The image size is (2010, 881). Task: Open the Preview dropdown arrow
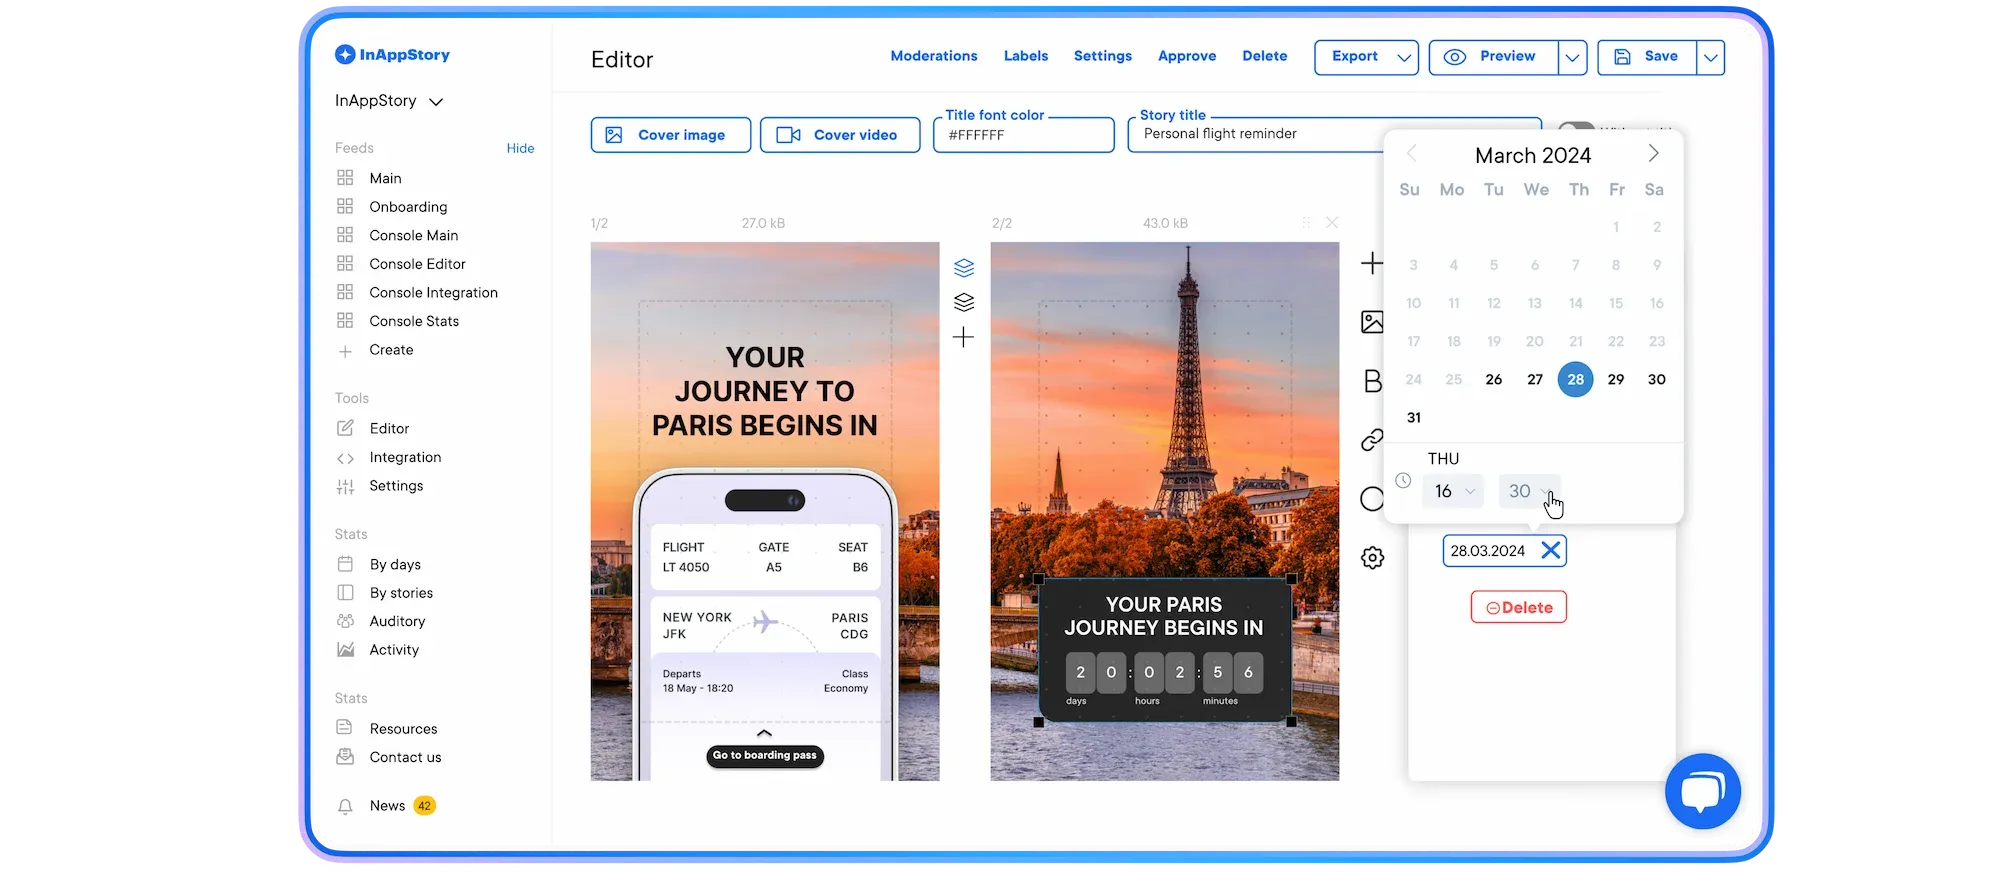[1572, 58]
